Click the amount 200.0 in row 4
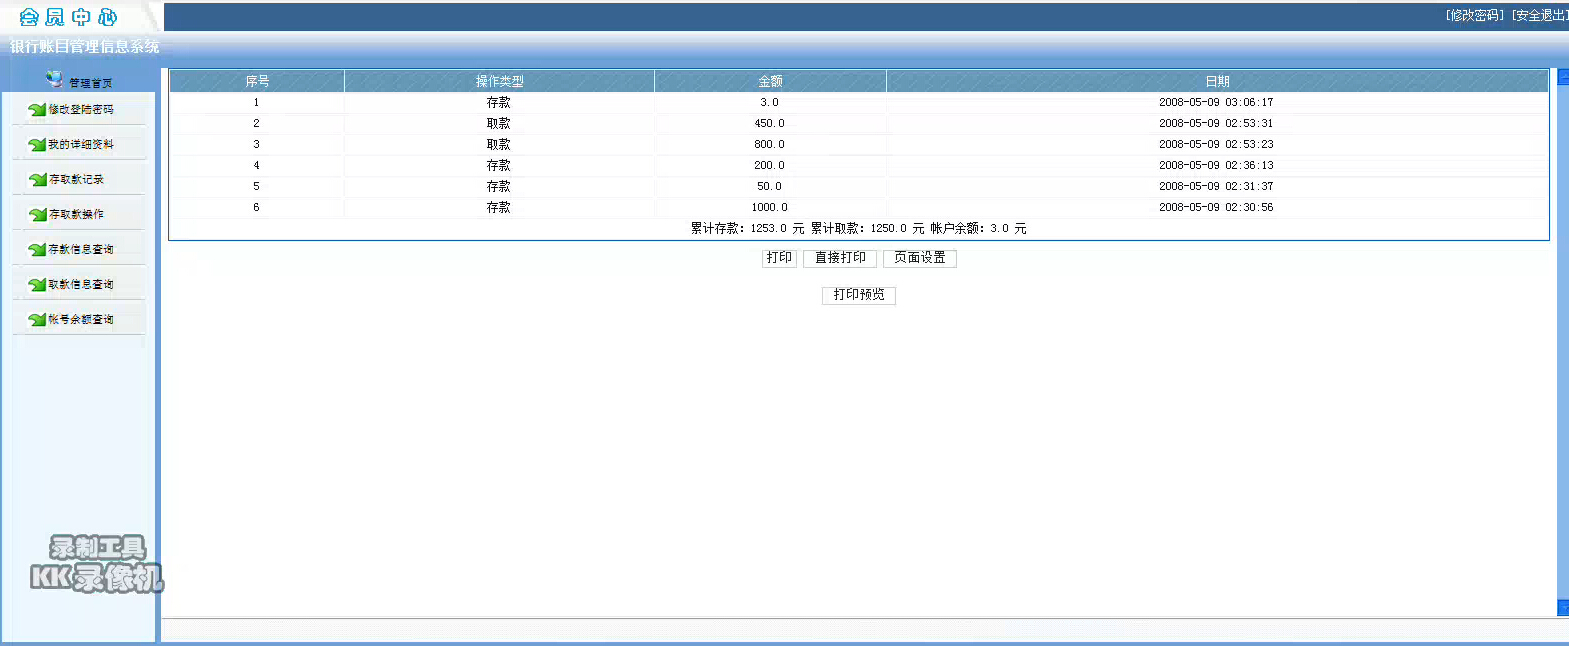Image resolution: width=1569 pixels, height=646 pixels. tap(769, 165)
